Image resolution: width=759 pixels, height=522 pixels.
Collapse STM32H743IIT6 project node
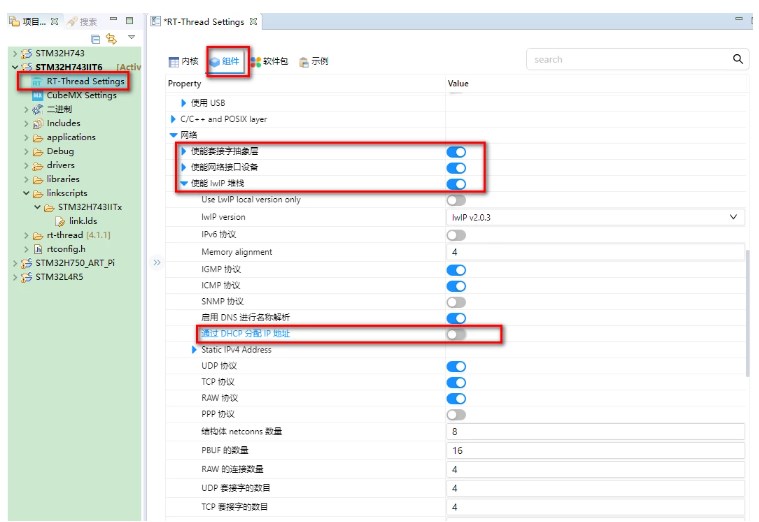point(15,67)
